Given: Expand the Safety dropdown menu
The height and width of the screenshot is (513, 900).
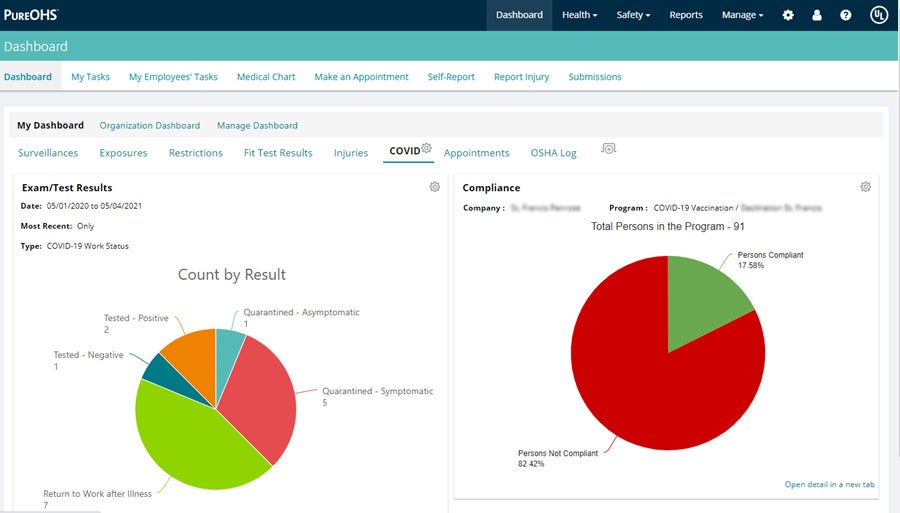Looking at the screenshot, I should point(633,15).
